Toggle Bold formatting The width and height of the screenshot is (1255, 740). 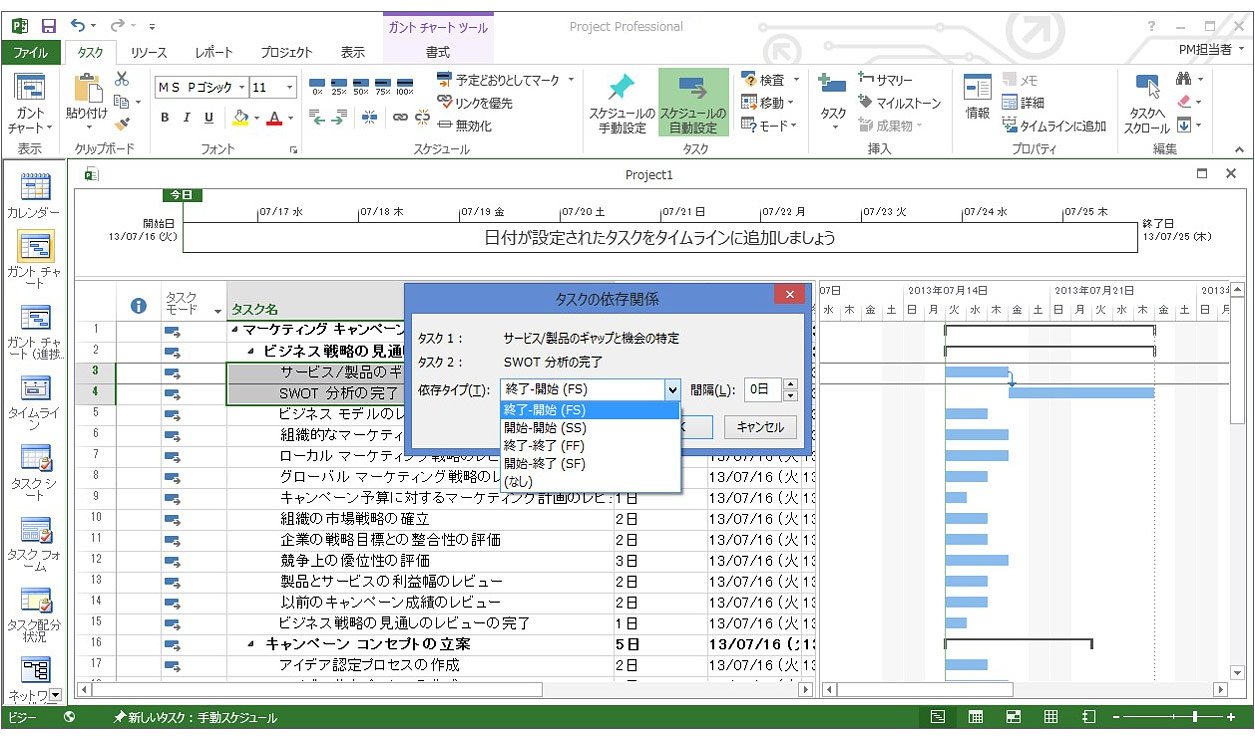(x=165, y=117)
